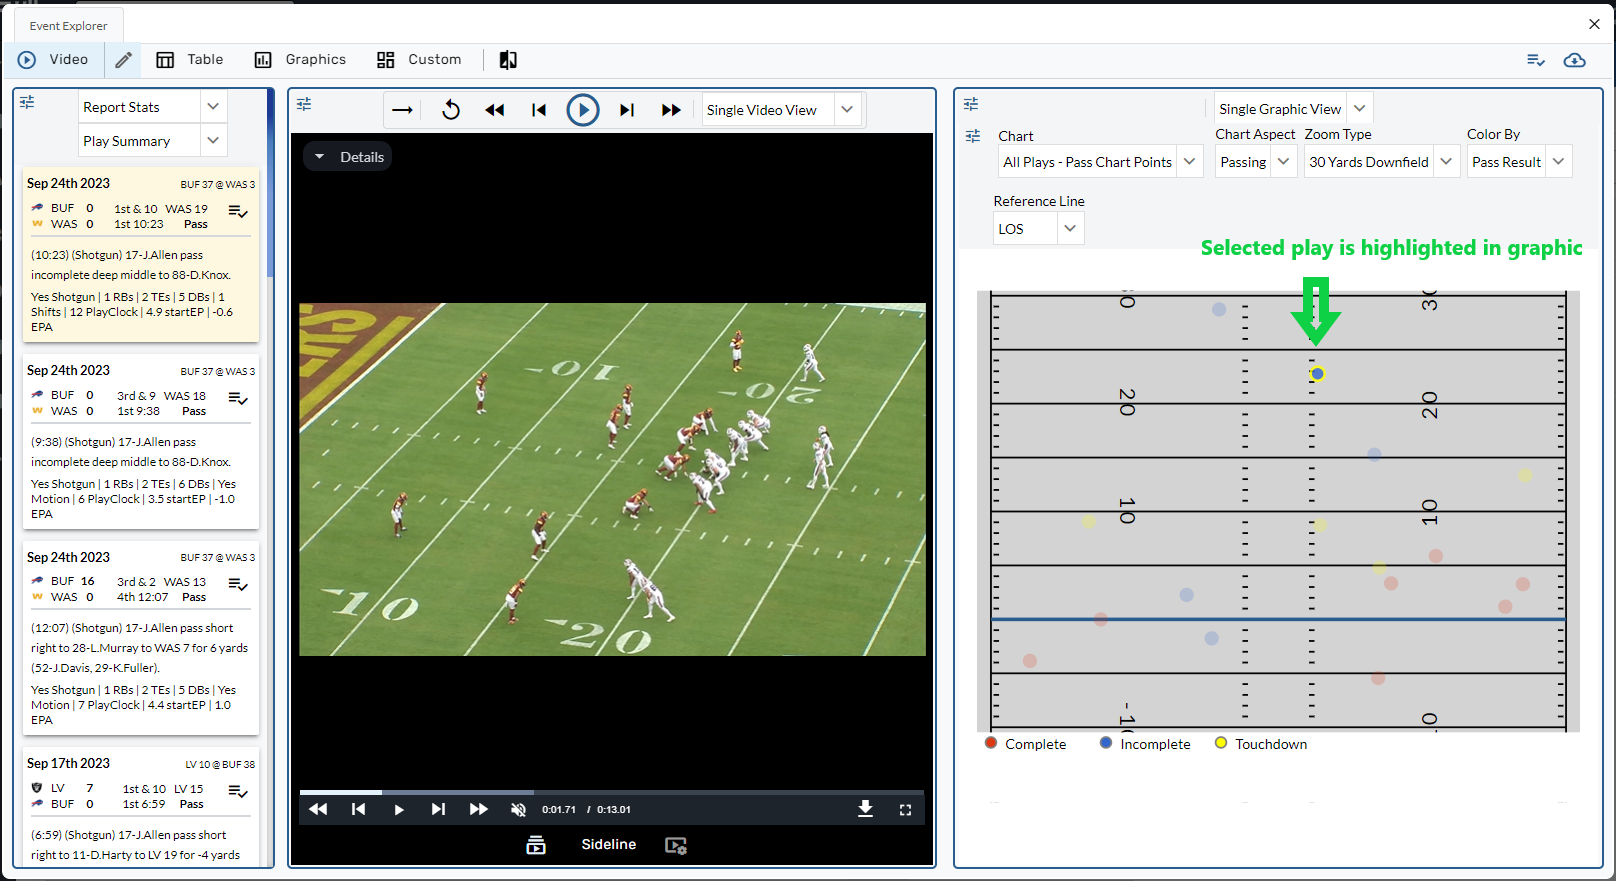
Task: Expand the Details button on video
Action: [348, 157]
